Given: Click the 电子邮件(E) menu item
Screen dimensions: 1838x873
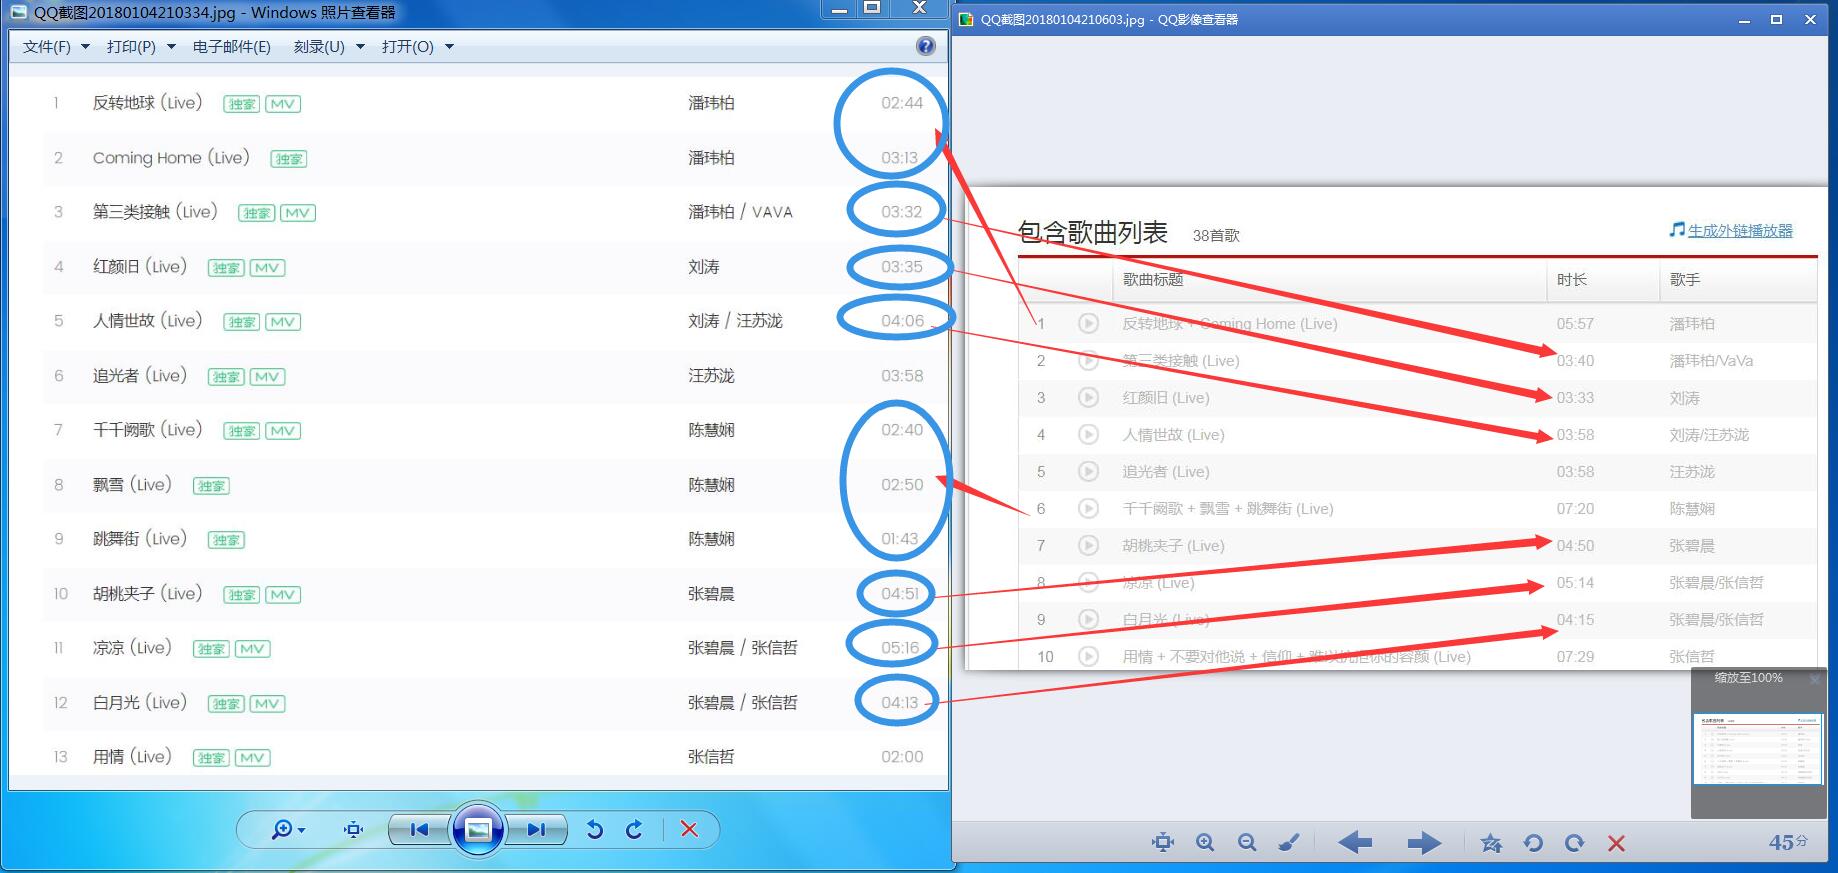Looking at the screenshot, I should pyautogui.click(x=232, y=46).
